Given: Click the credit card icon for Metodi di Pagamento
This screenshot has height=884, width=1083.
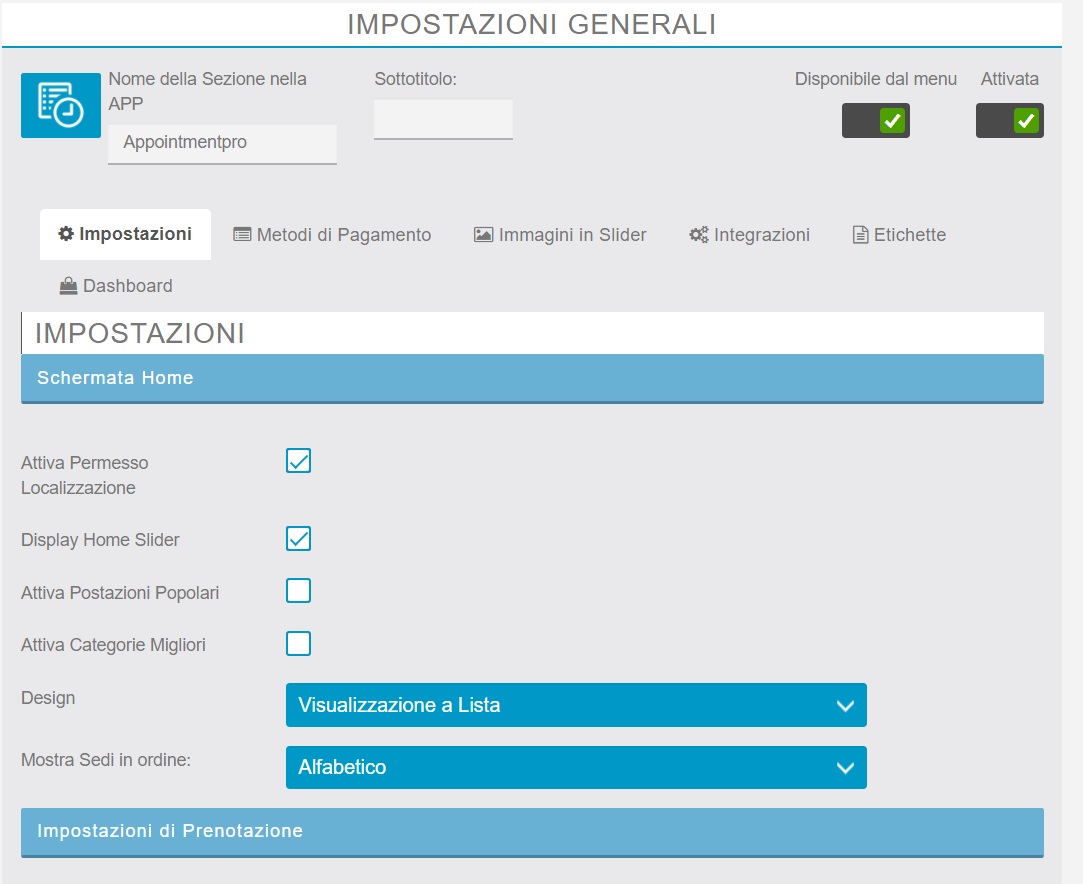Looking at the screenshot, I should (x=242, y=235).
